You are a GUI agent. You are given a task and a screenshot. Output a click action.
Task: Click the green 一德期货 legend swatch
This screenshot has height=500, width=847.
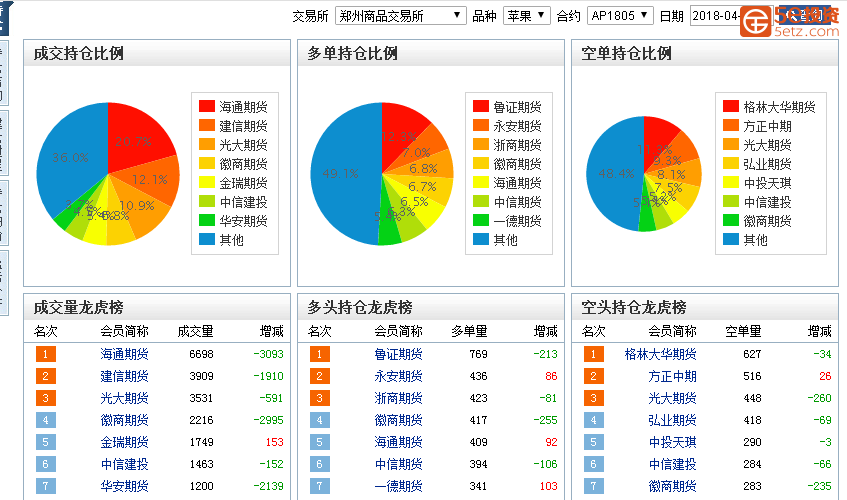coord(481,220)
